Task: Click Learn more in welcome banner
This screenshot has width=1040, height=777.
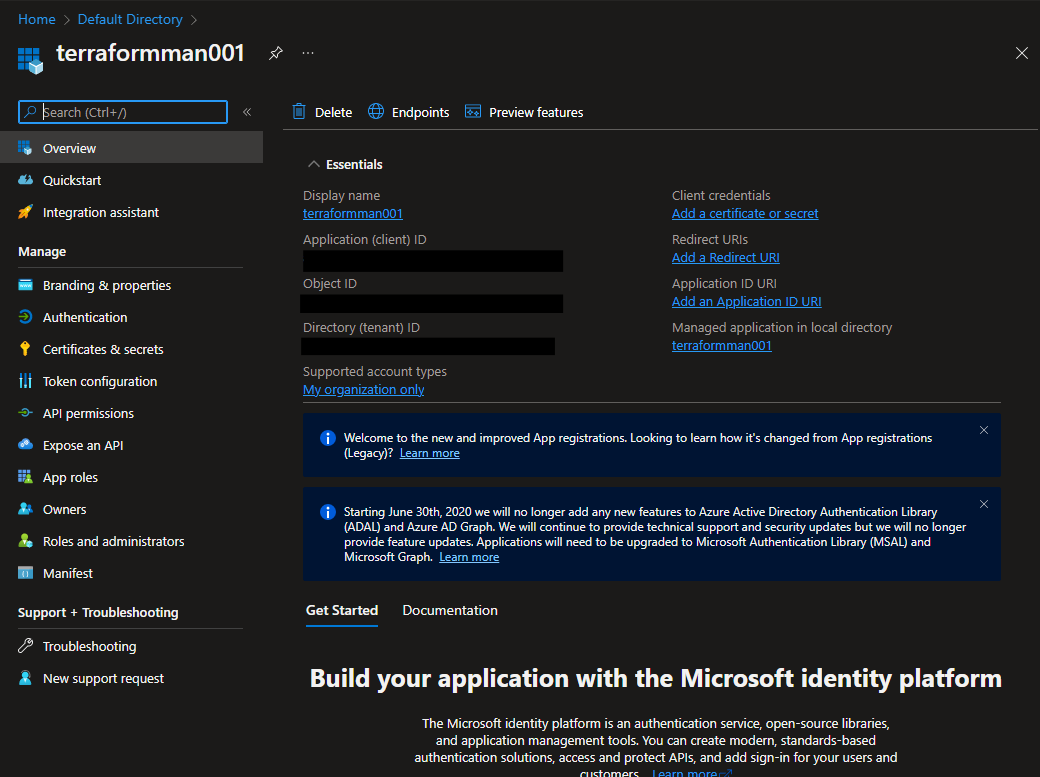Action: (x=429, y=453)
